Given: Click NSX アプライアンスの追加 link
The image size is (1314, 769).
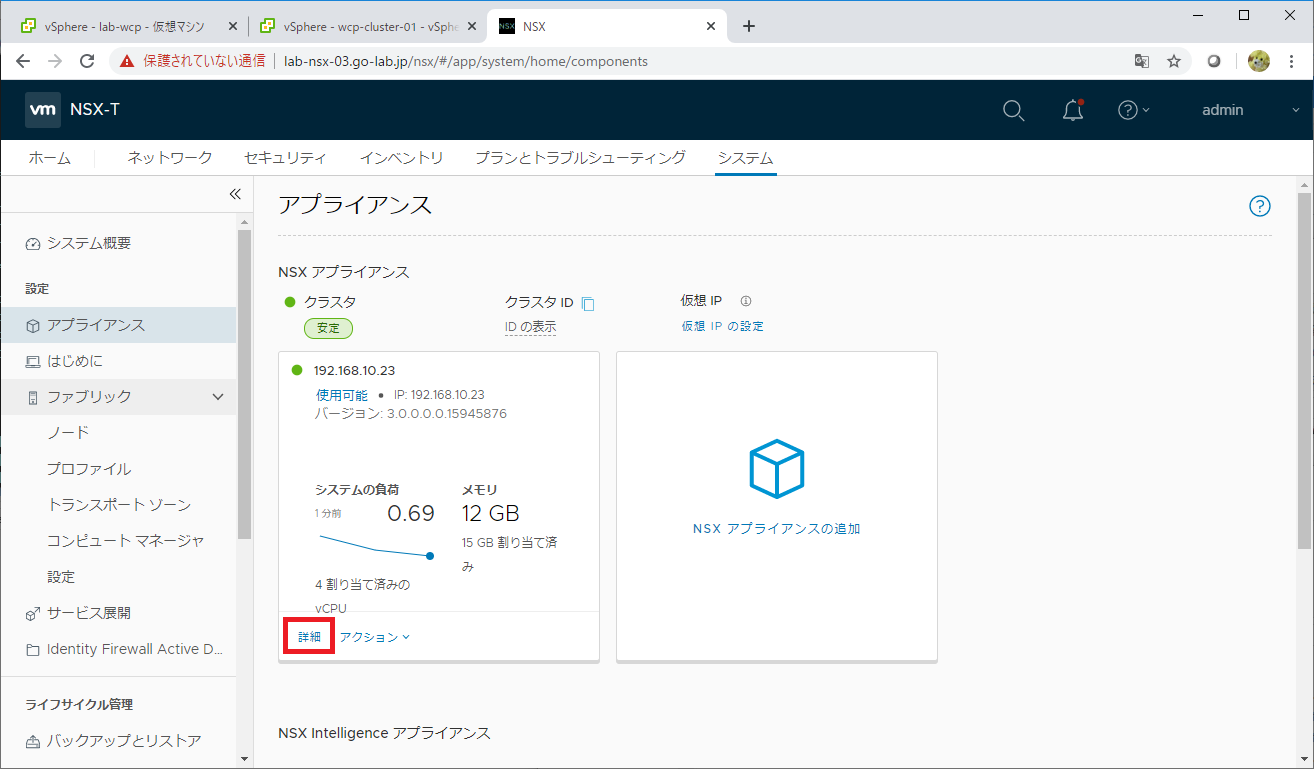Looking at the screenshot, I should click(776, 529).
